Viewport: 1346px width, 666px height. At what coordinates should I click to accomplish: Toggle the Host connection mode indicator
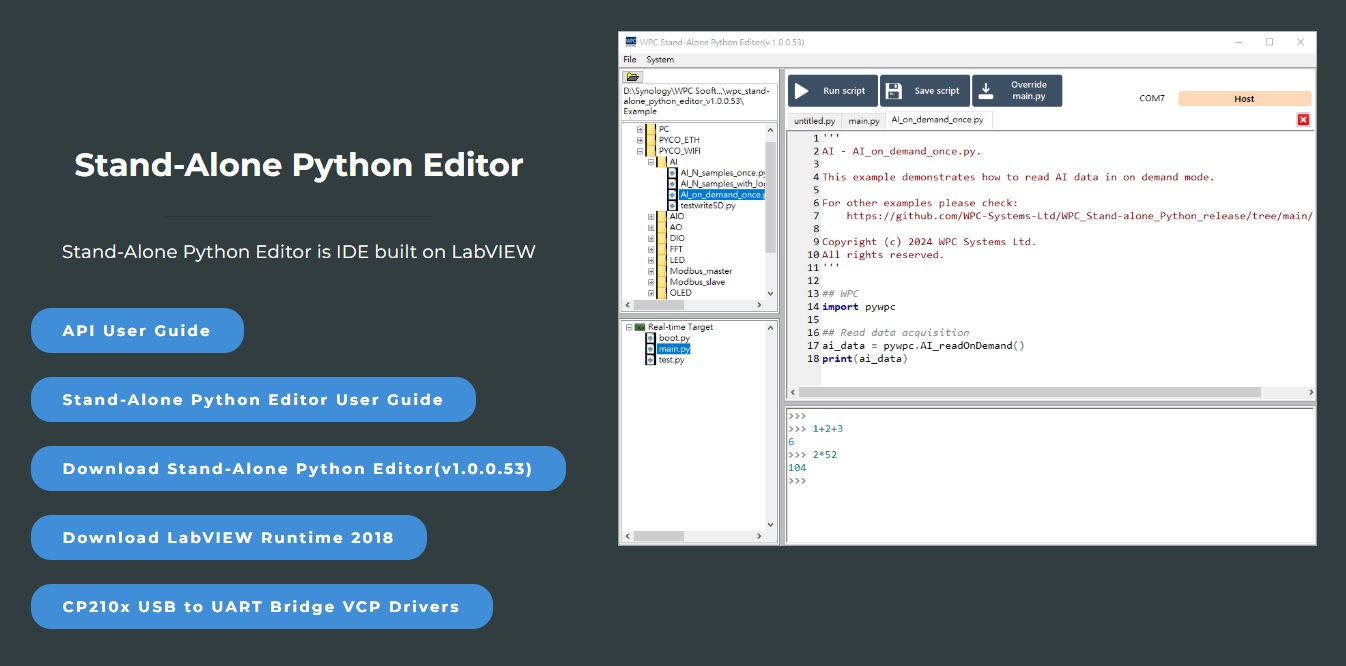click(x=1243, y=98)
